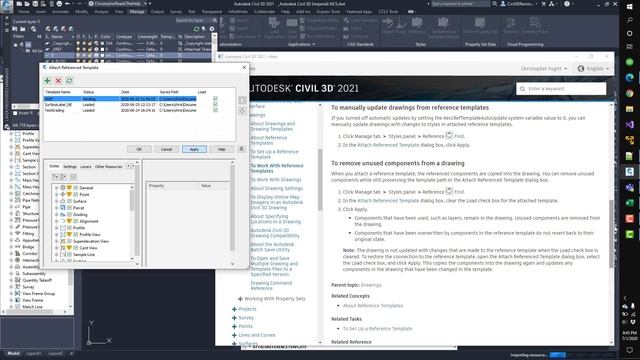Open the Manage ribbon tab

coord(137,12)
